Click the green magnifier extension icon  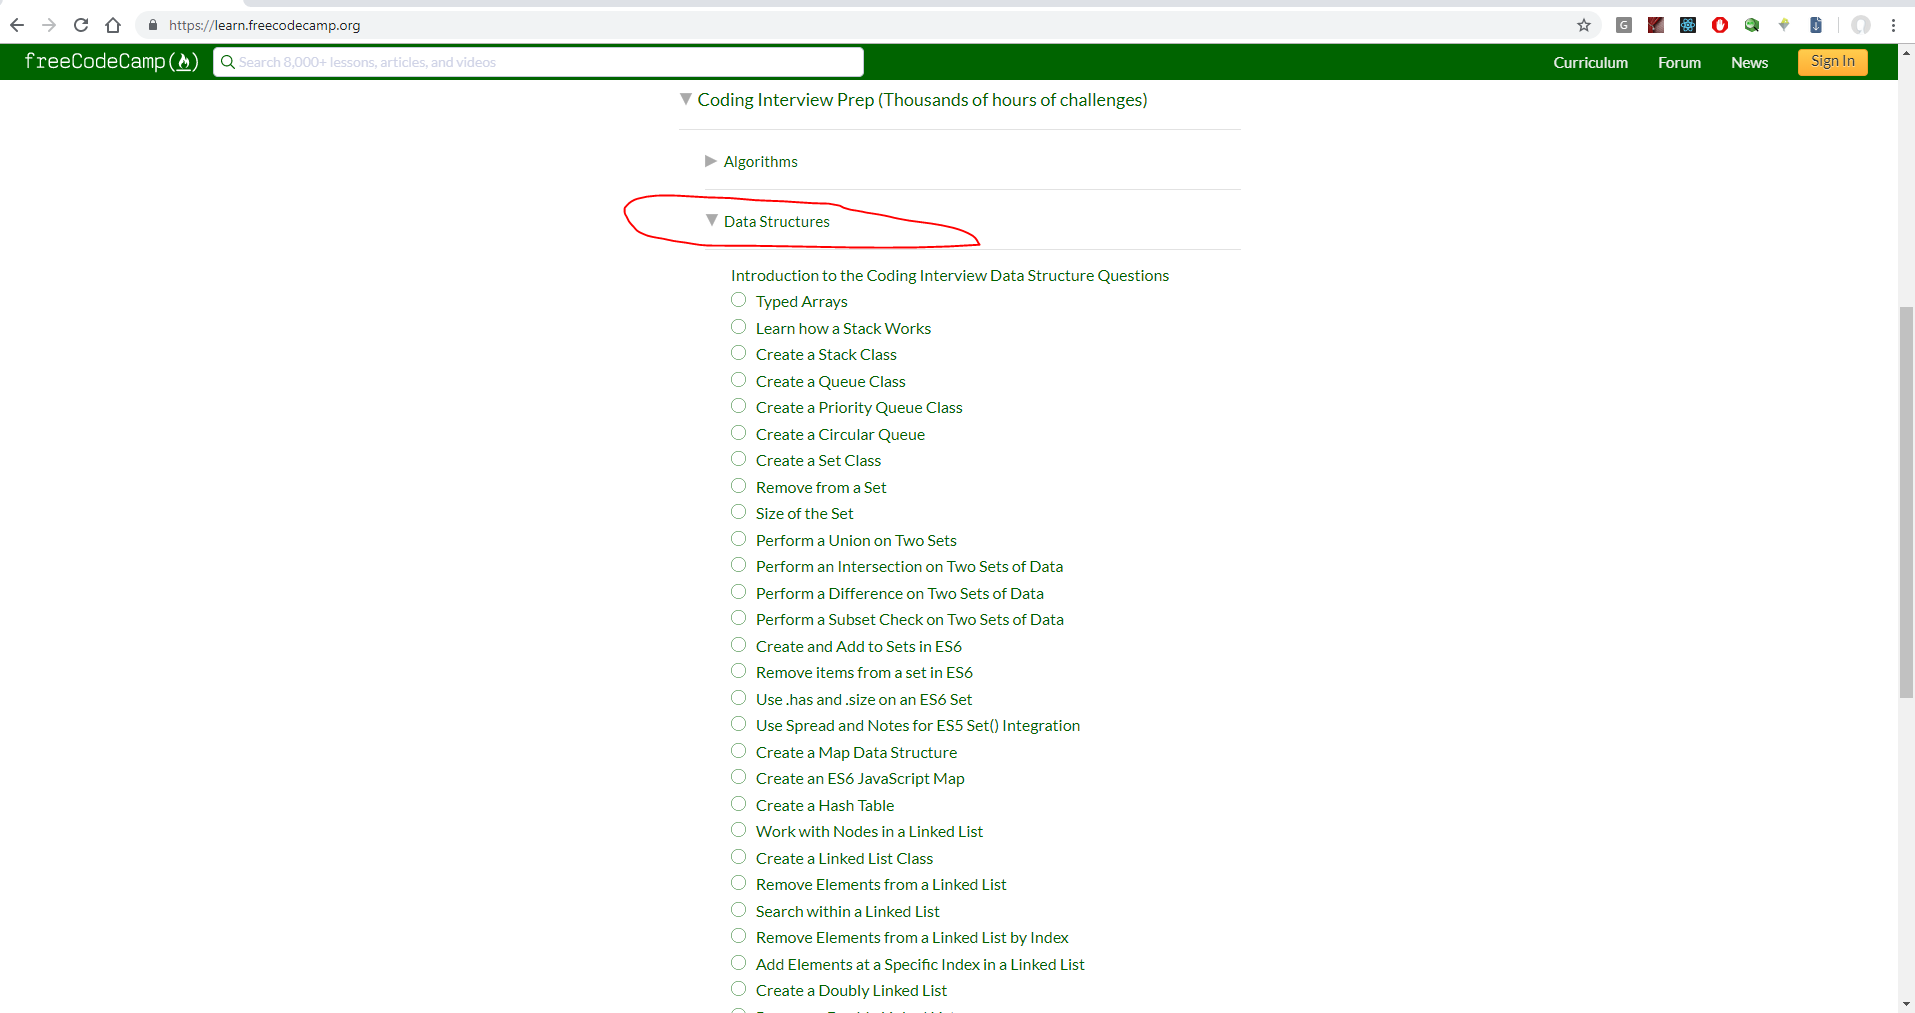coord(1752,25)
